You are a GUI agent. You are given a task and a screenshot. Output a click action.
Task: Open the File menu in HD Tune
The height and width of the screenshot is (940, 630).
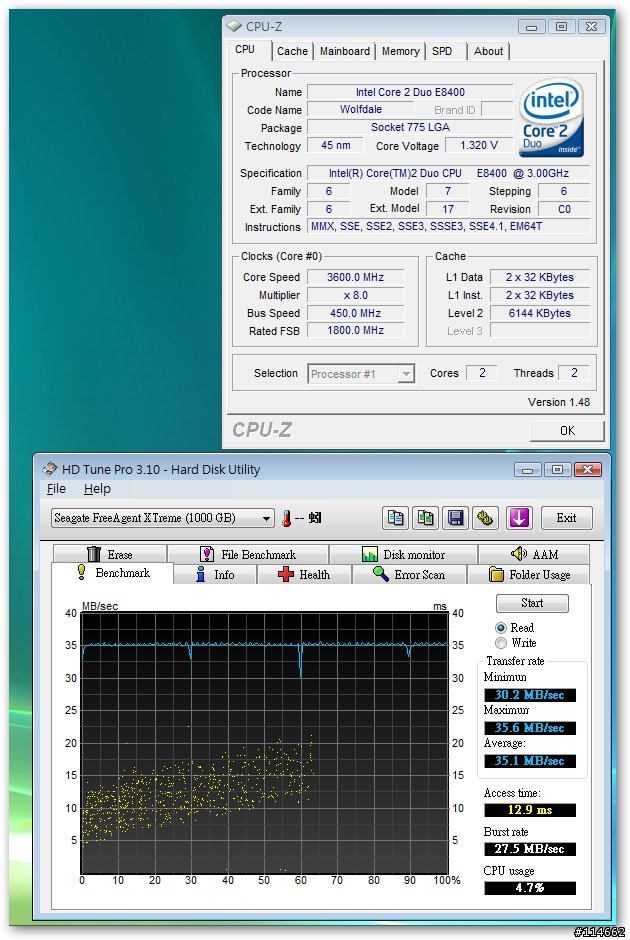point(56,489)
